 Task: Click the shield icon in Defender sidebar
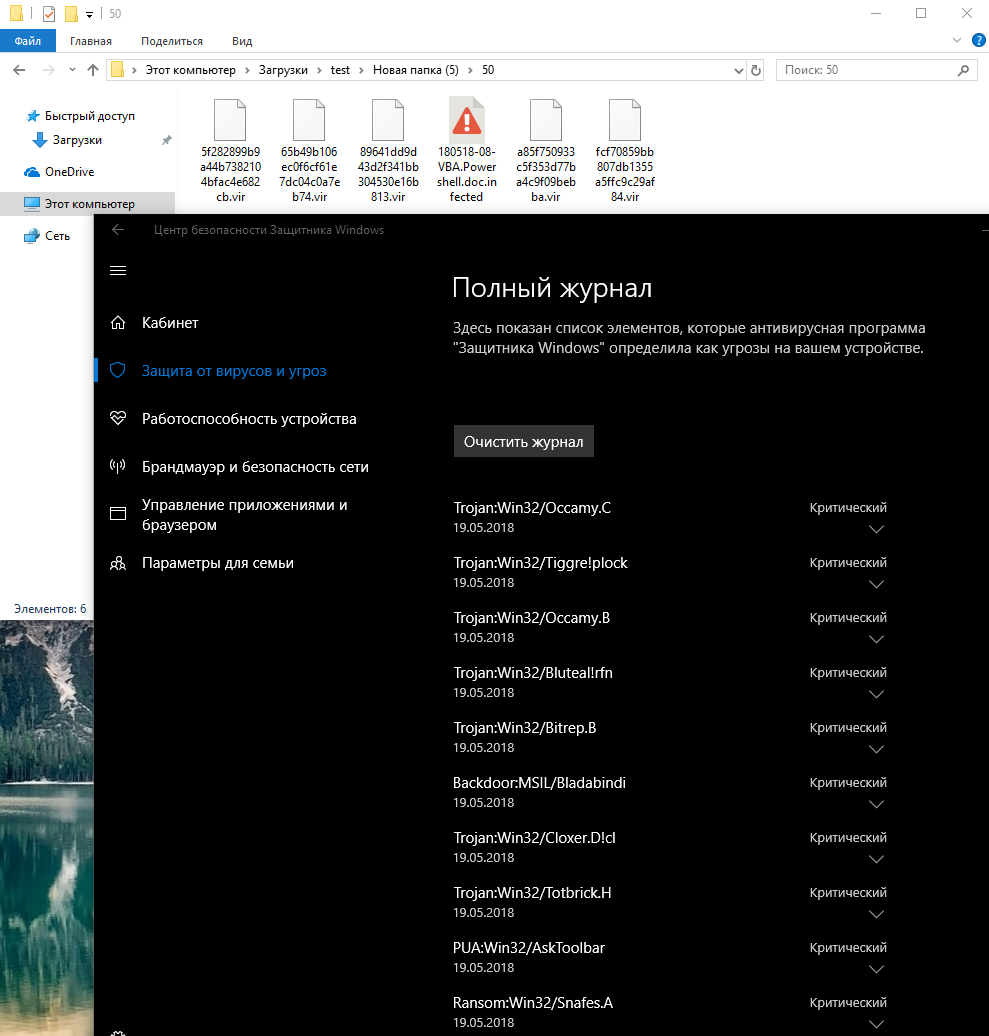click(118, 370)
